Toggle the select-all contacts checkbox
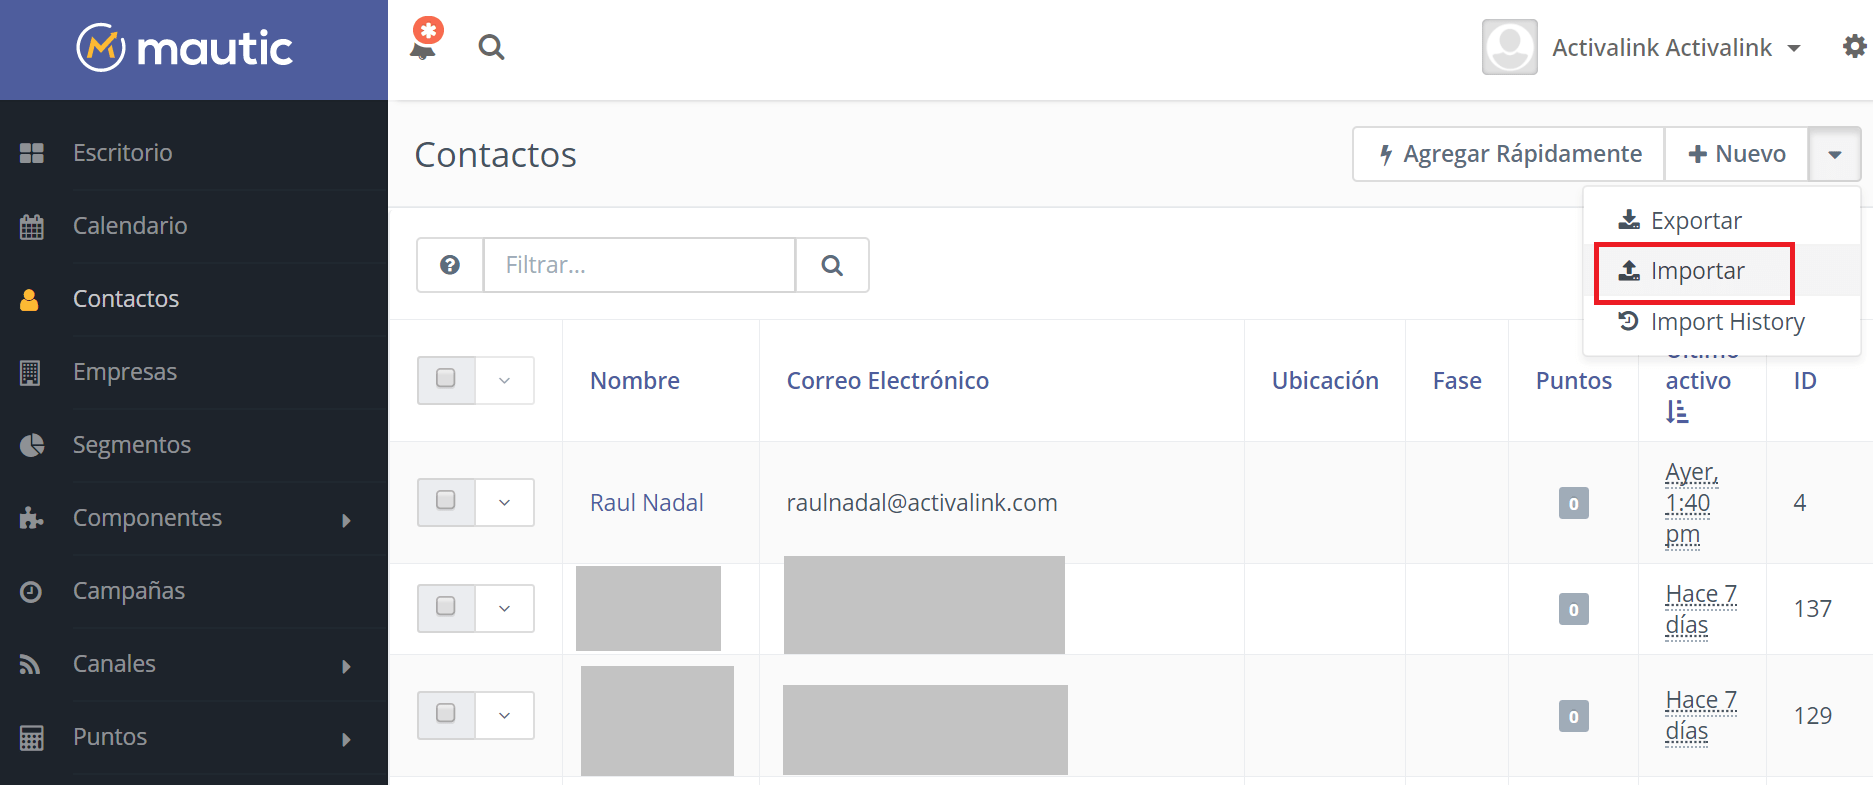This screenshot has width=1873, height=785. pos(446,378)
